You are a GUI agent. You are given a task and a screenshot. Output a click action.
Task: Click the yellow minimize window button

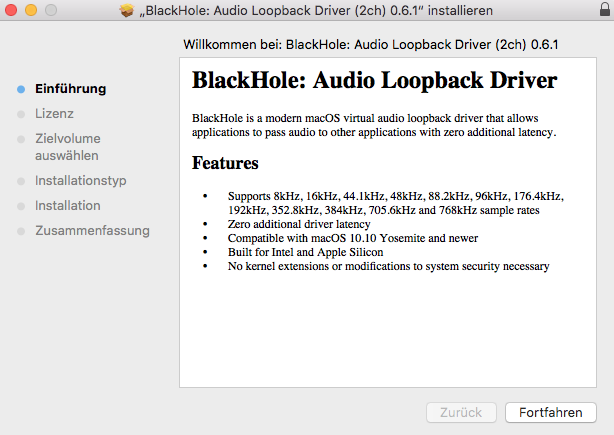pos(31,10)
